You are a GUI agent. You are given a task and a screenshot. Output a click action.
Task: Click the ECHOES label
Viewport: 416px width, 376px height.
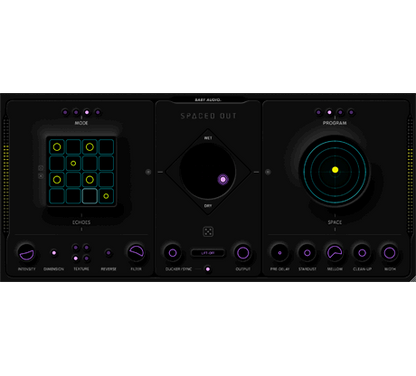coord(81,222)
